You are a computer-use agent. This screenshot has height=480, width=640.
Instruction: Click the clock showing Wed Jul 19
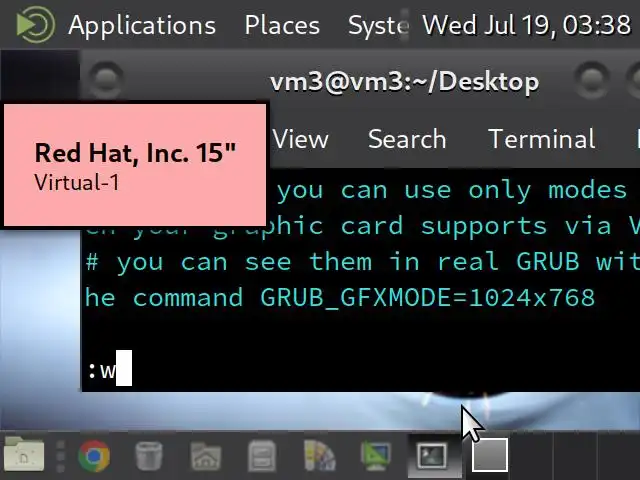[x=527, y=25]
